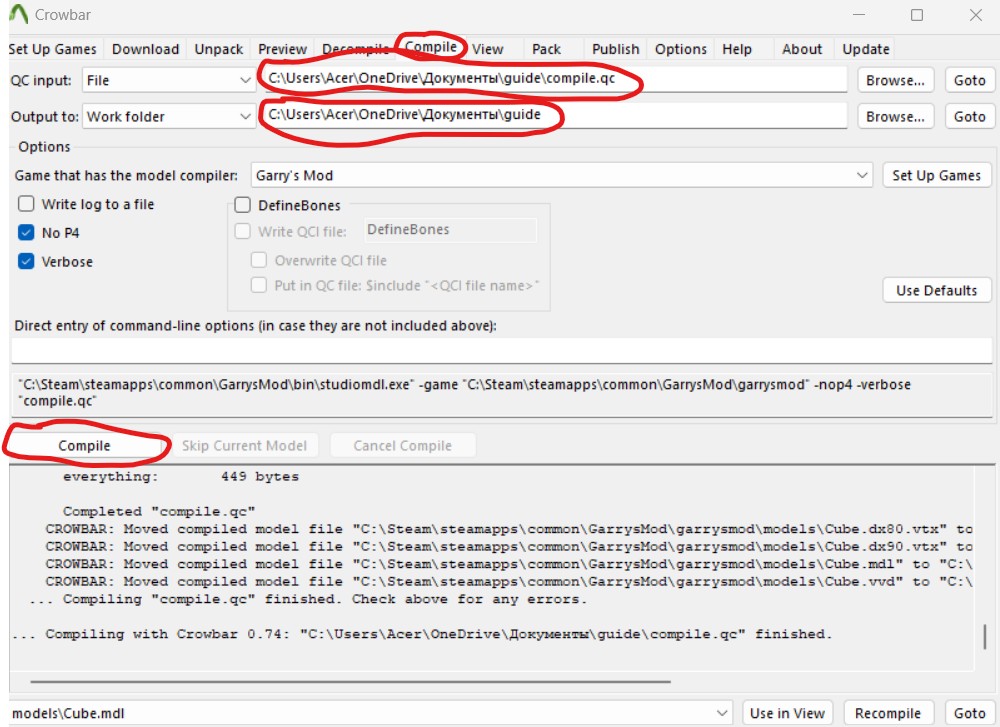Go to the QC input file location
The height and width of the screenshot is (727, 1000).
(x=969, y=80)
